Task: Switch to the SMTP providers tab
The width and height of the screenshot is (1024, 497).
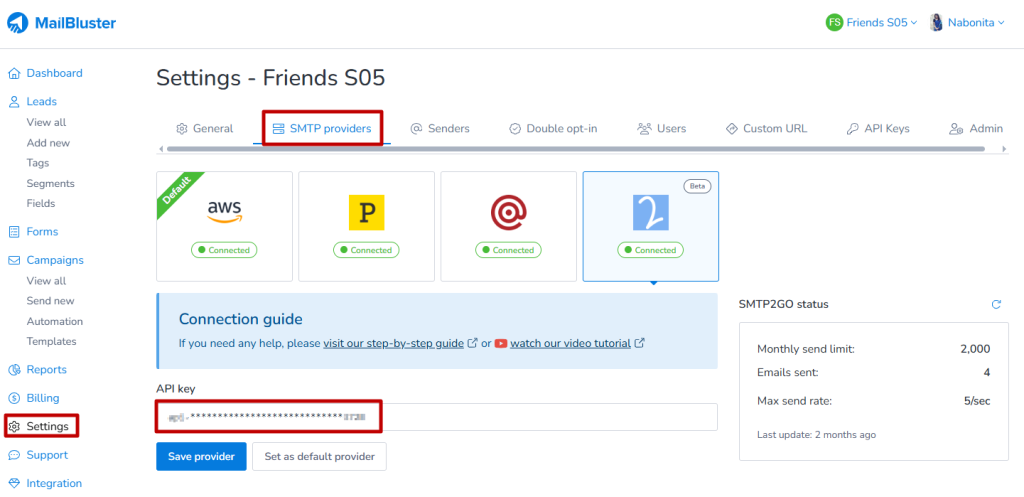Action: coord(322,129)
